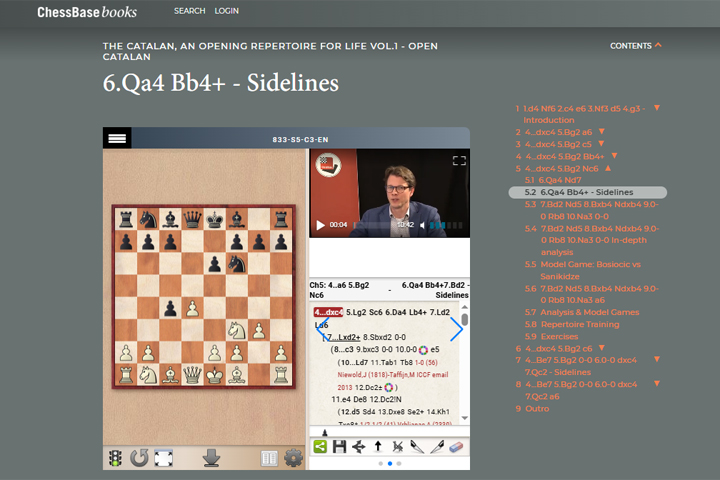Open the hamburger menu above the chessboard

pos(117,138)
